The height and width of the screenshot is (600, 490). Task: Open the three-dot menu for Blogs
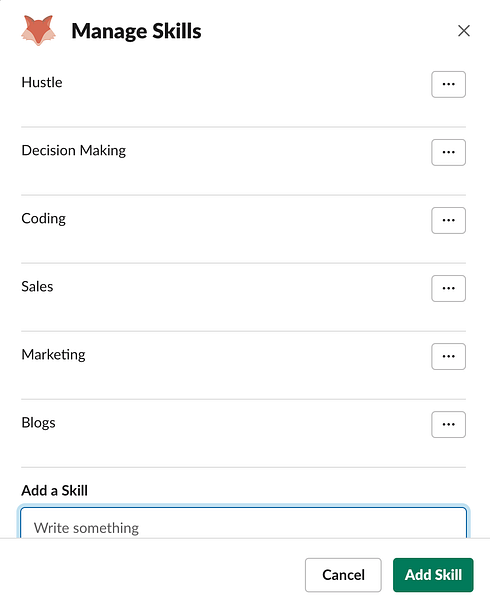click(448, 424)
